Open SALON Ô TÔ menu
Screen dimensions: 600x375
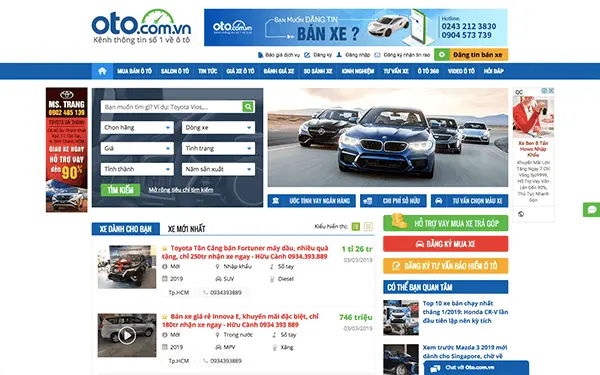tap(175, 71)
